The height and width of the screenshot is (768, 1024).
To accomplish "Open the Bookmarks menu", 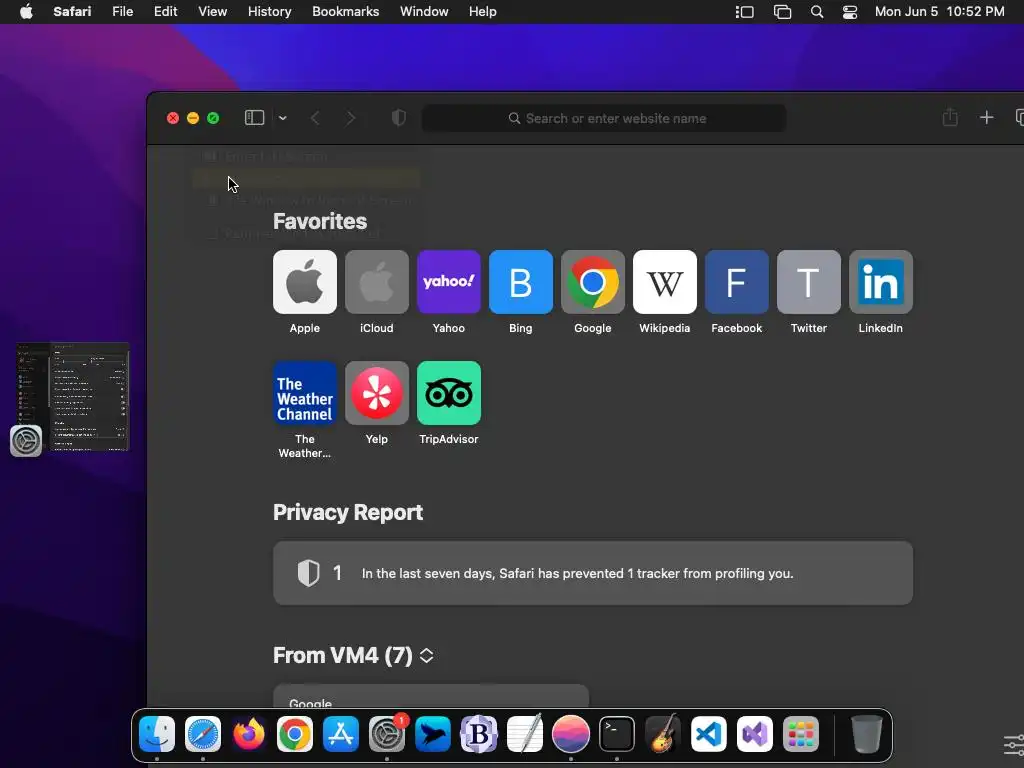I will pyautogui.click(x=345, y=12).
